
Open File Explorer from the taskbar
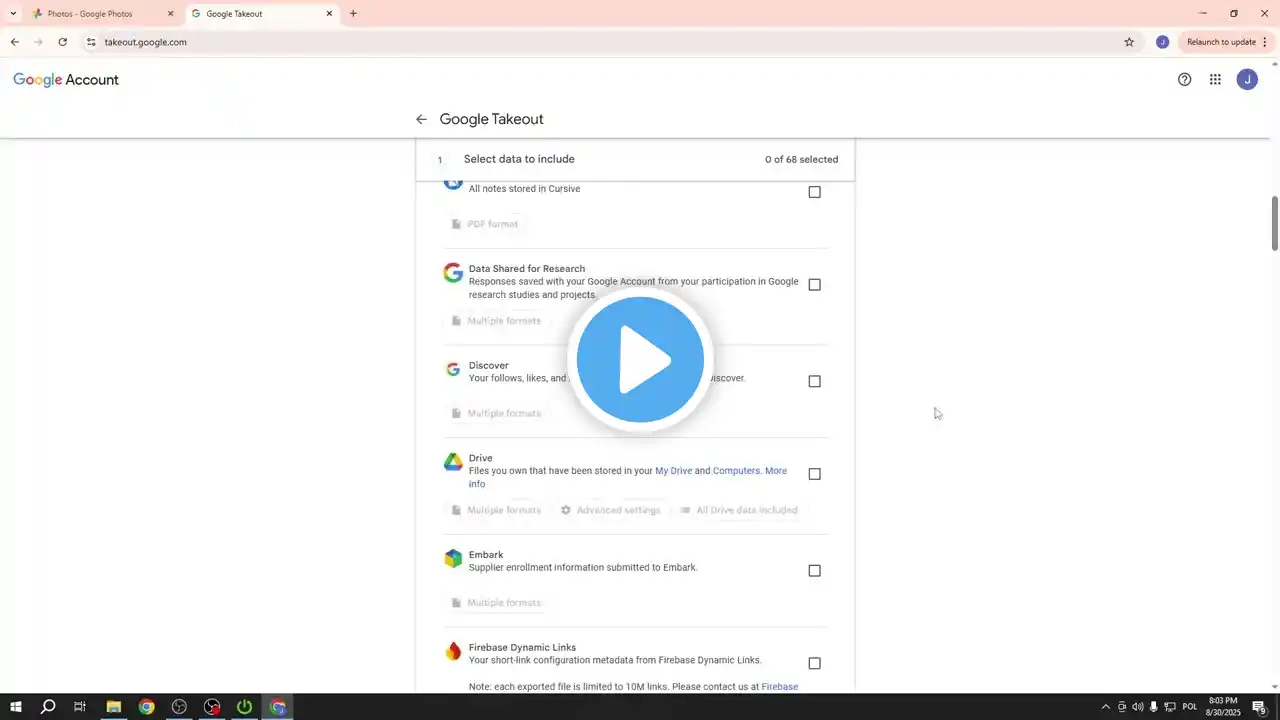tap(114, 707)
